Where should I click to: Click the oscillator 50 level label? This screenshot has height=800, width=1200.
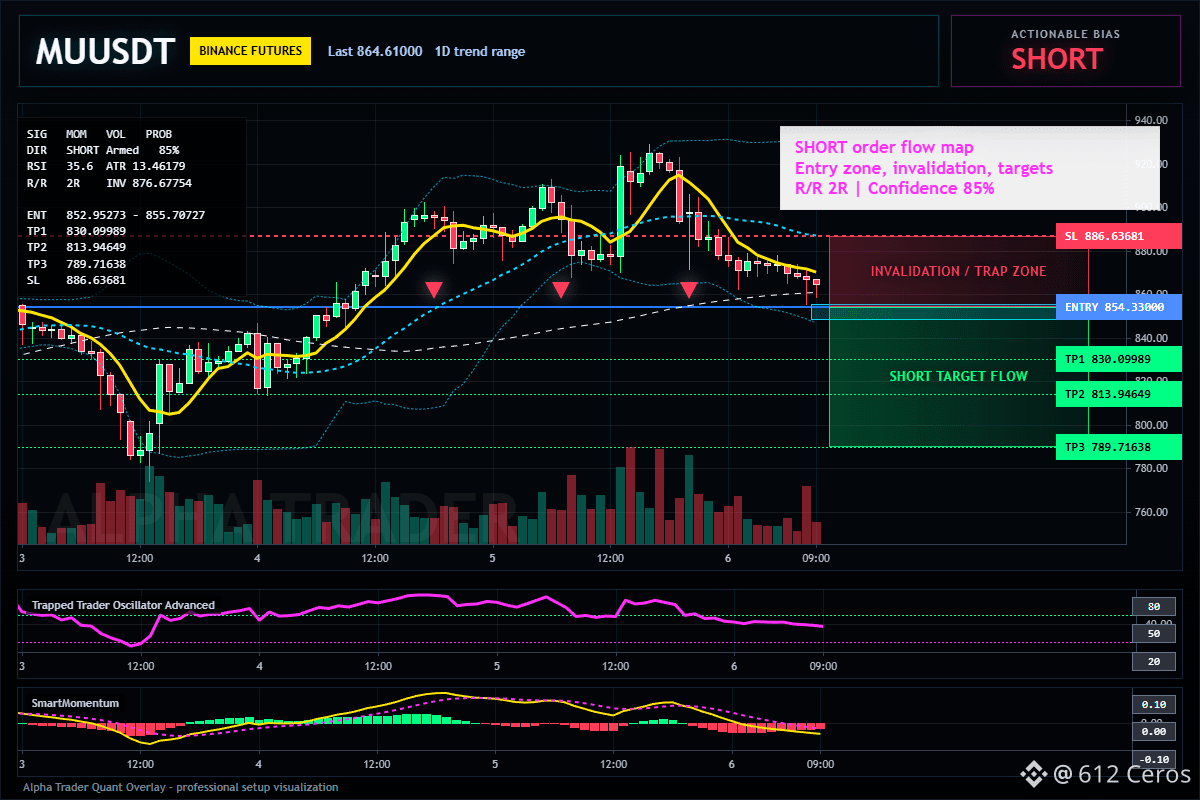pos(1153,633)
